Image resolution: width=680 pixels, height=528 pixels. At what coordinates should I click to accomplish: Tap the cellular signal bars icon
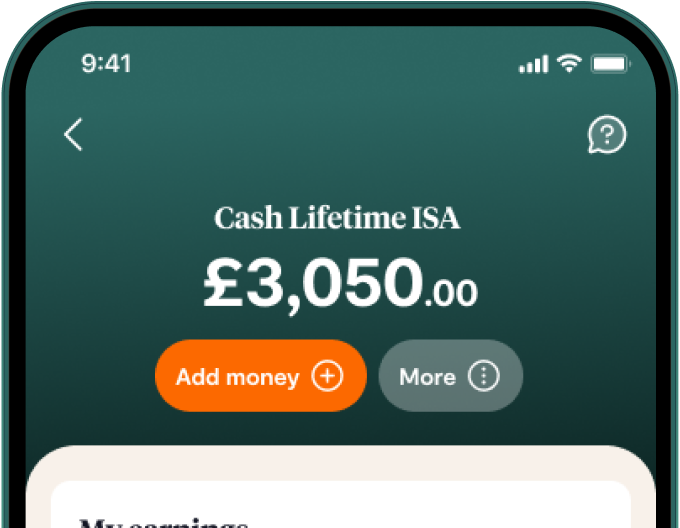pos(533,64)
